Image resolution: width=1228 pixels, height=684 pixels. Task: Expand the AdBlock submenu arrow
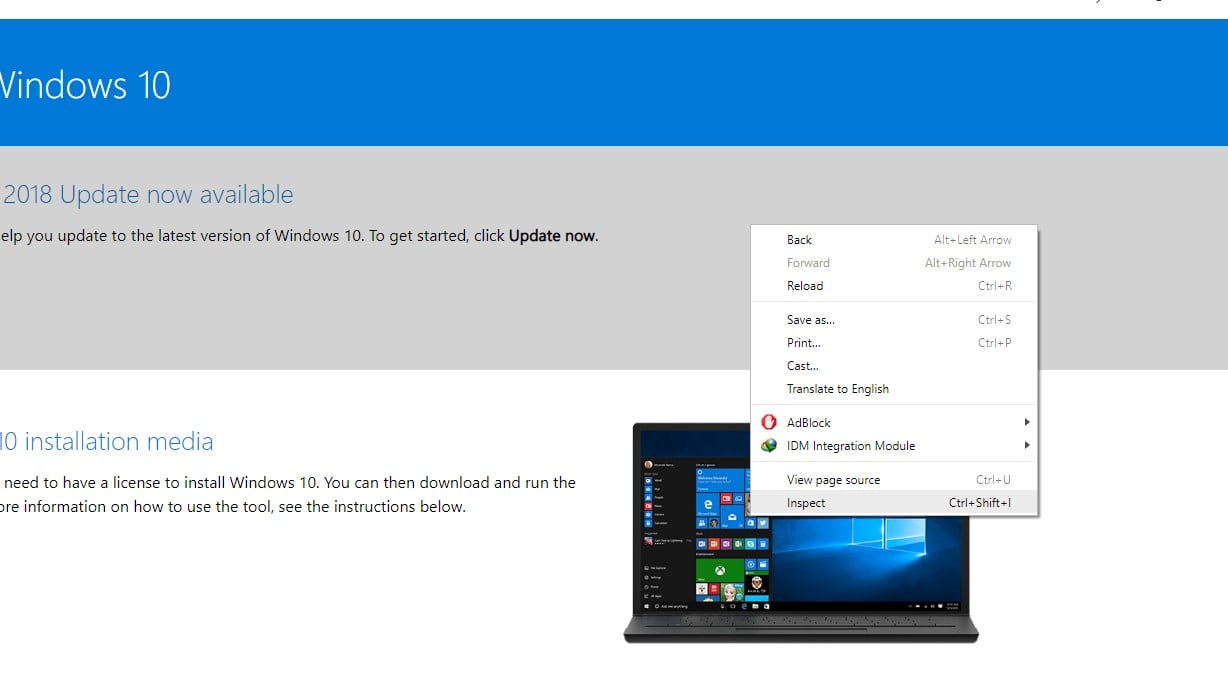click(x=1026, y=422)
